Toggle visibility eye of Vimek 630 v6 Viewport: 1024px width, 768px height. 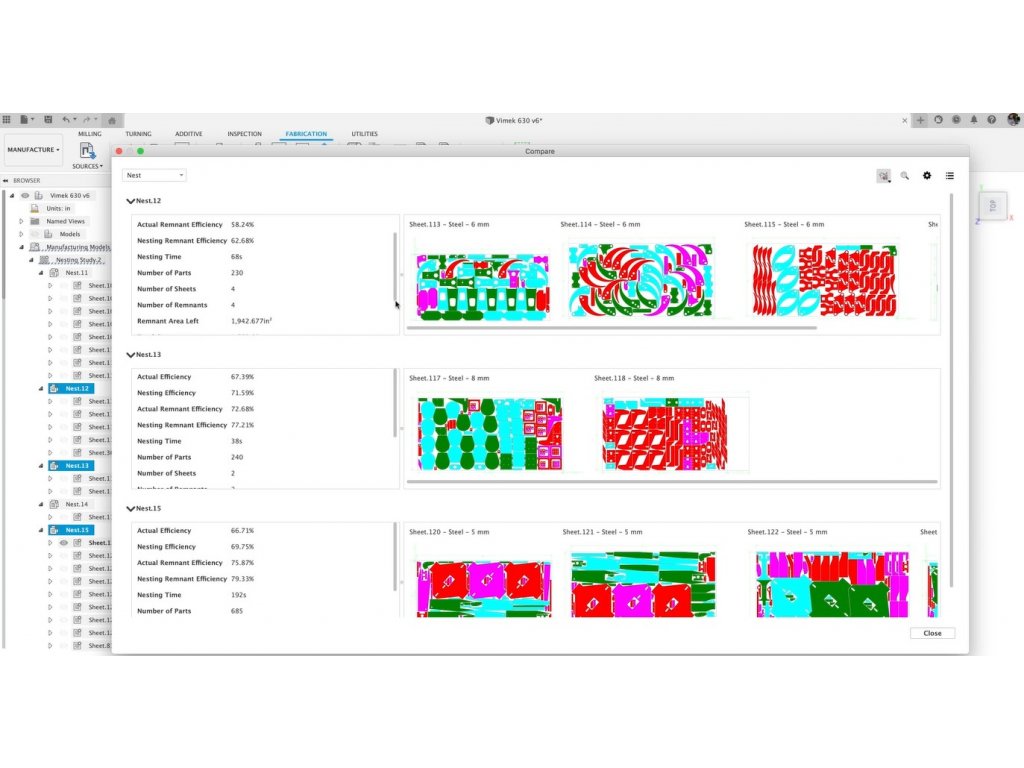(25, 195)
